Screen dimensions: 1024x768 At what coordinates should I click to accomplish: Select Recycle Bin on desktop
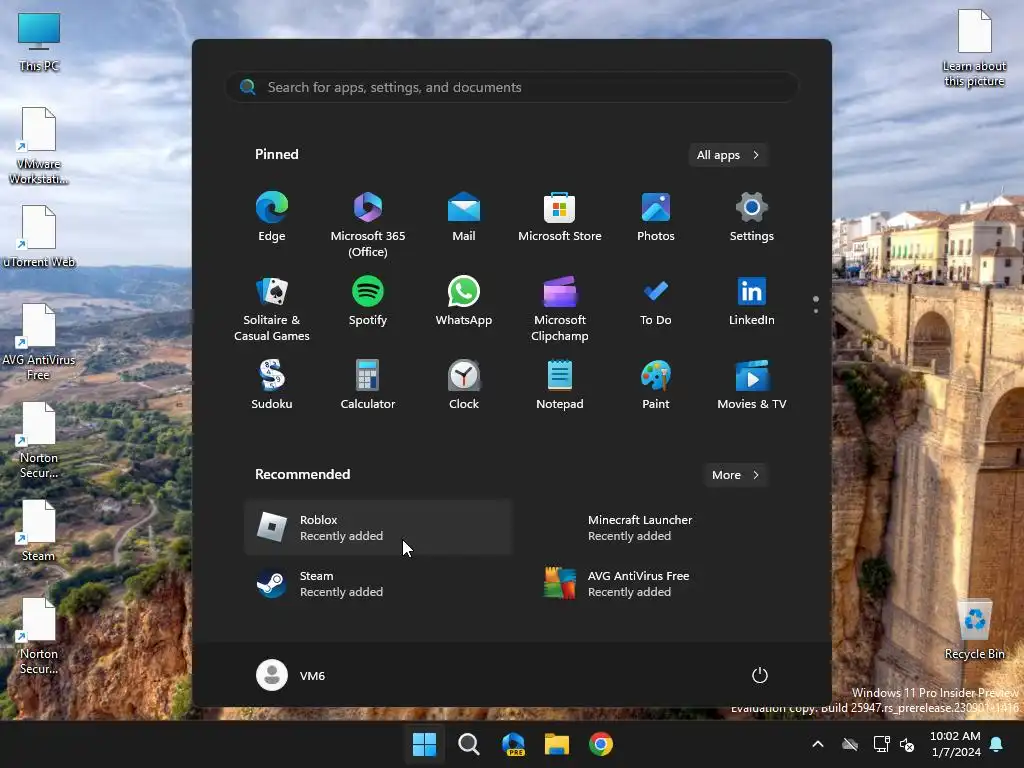point(974,630)
